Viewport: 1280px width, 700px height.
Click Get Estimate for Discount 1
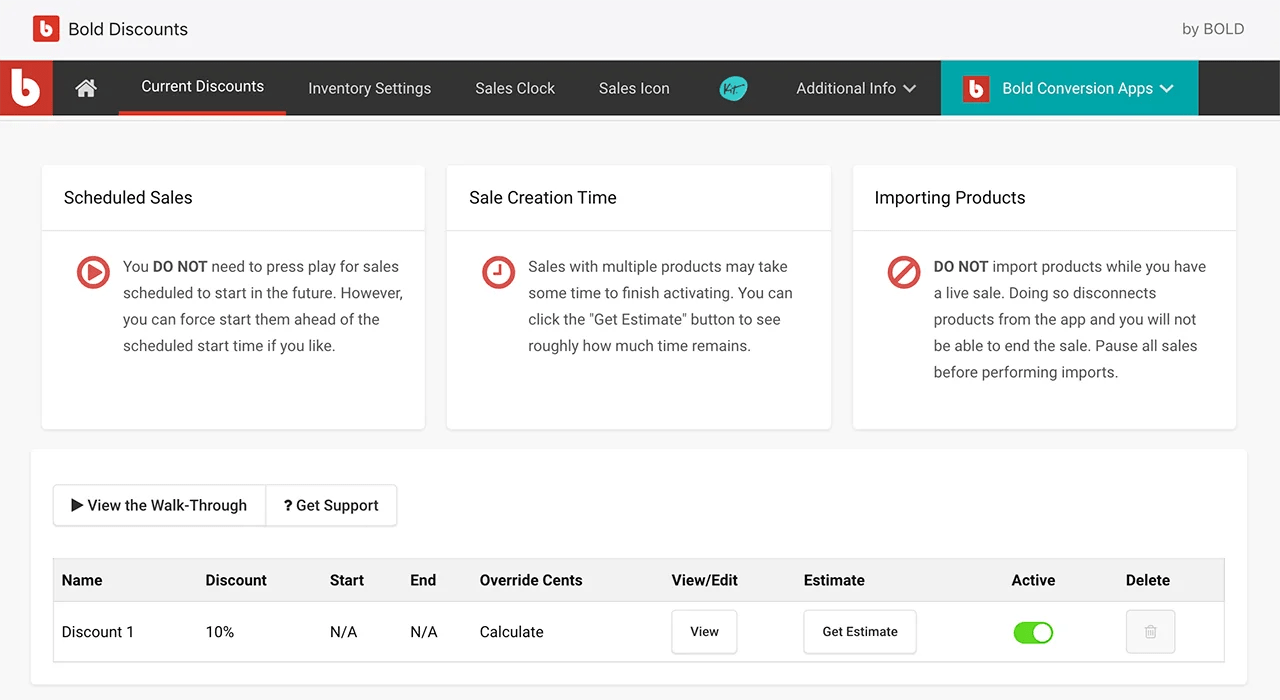[860, 632]
